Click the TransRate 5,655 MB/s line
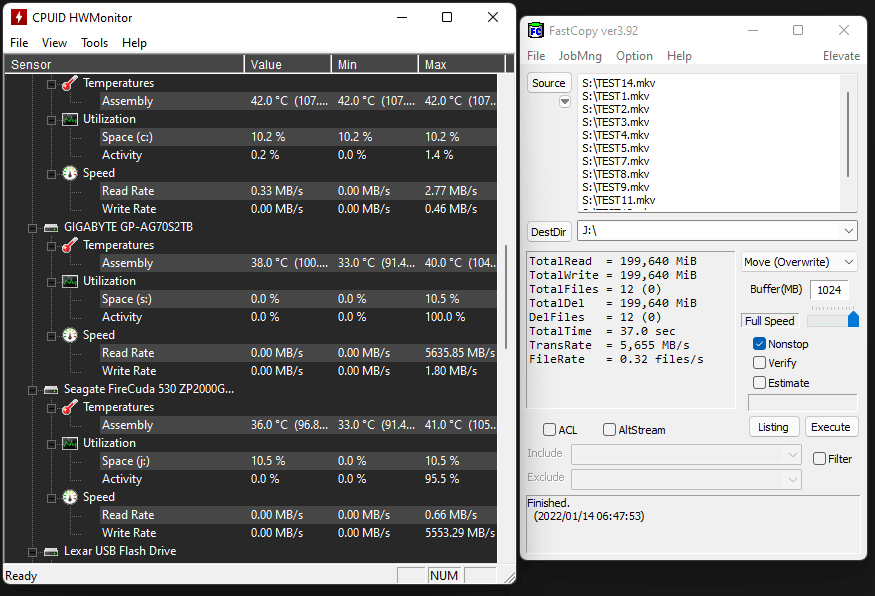This screenshot has height=596, width=875. 609,345
